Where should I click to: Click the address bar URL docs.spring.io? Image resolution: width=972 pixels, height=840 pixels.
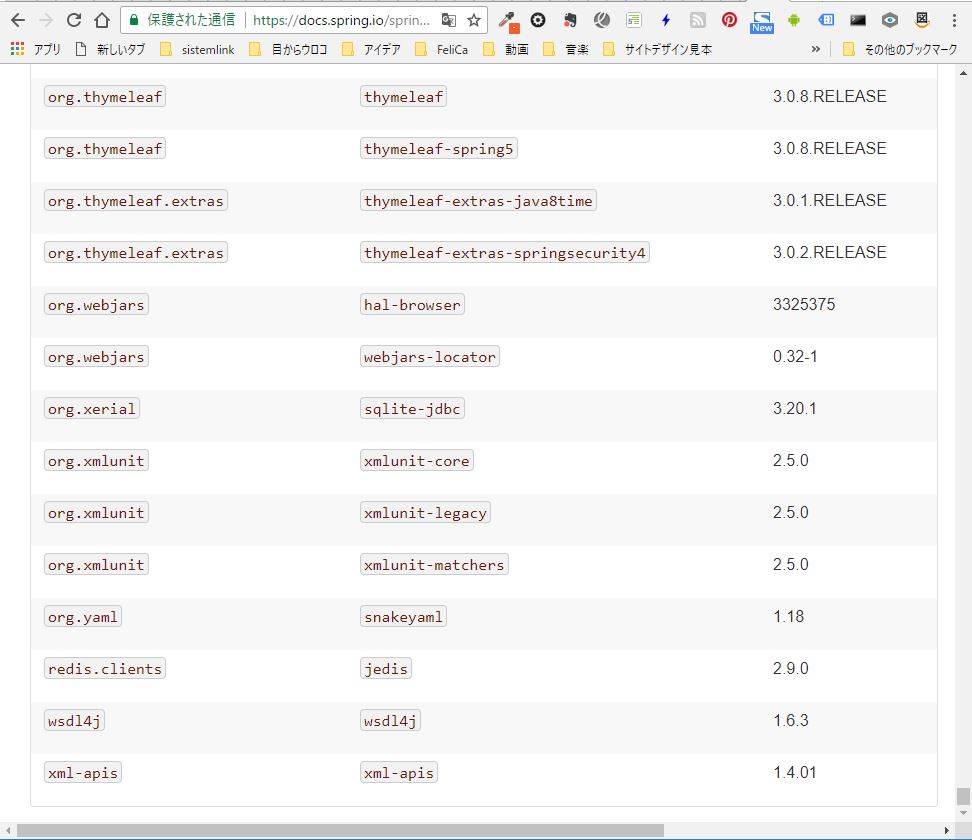[x=341, y=20]
